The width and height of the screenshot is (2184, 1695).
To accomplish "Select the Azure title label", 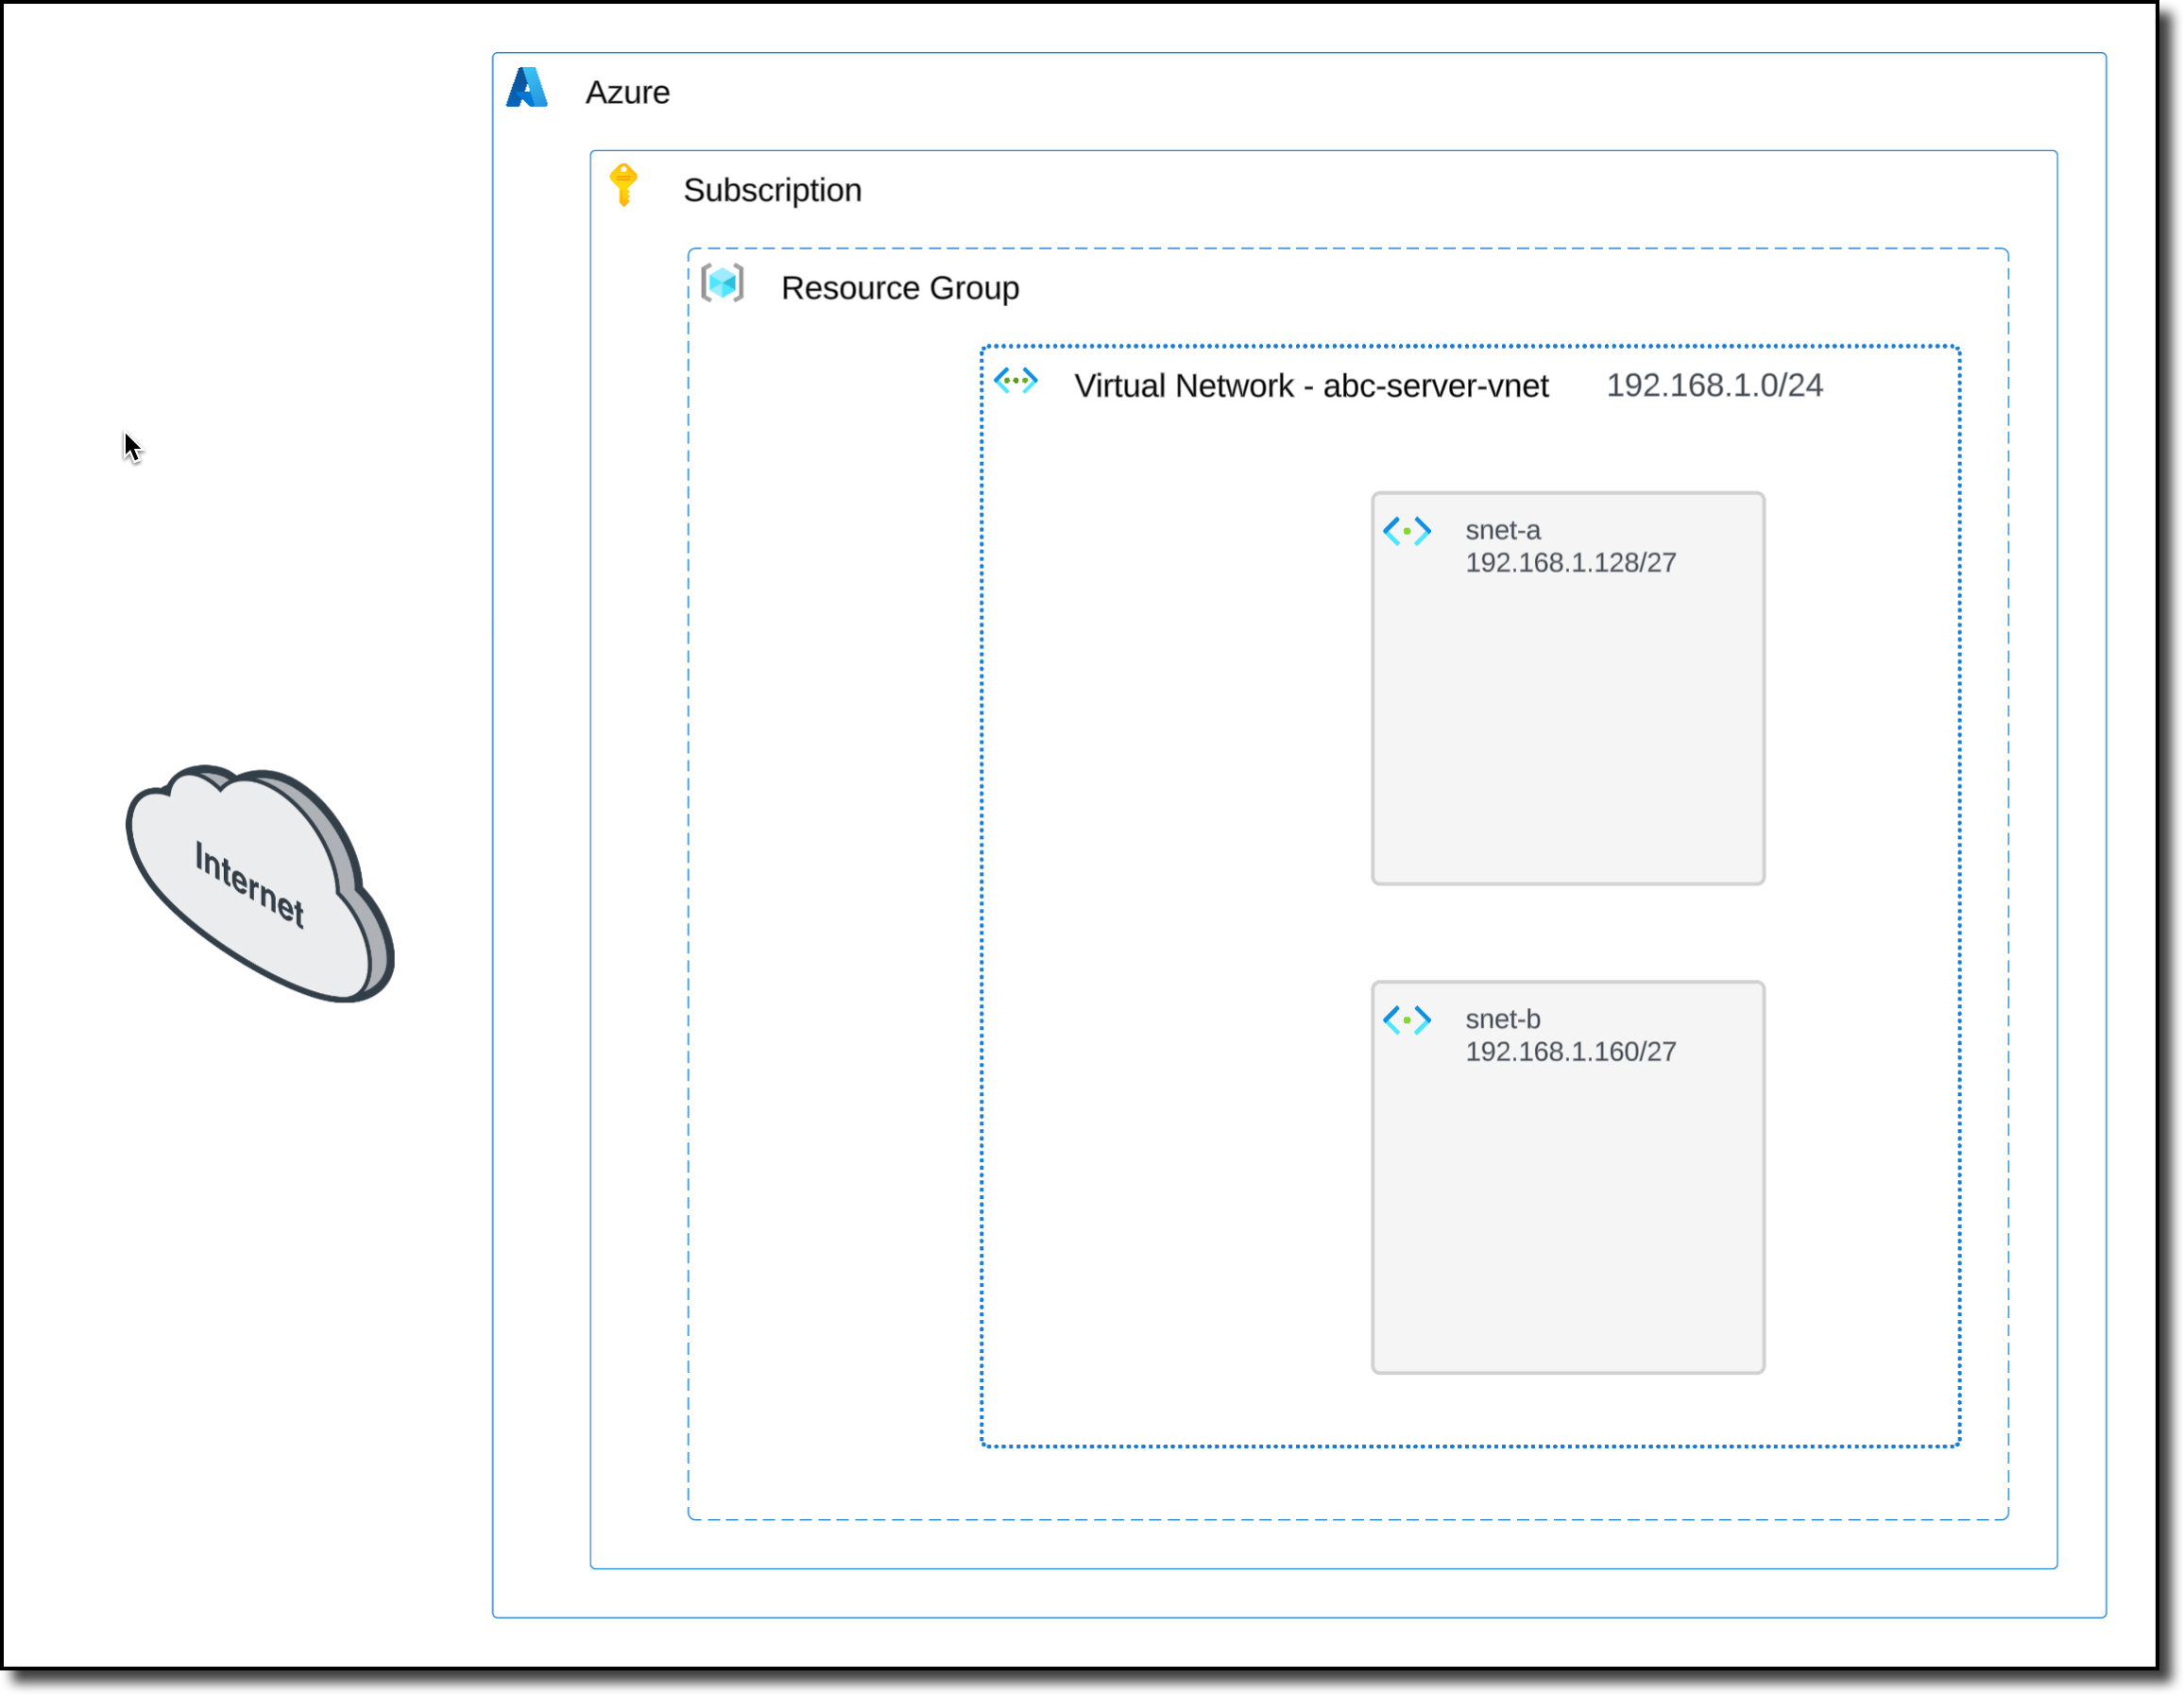I will 628,92.
